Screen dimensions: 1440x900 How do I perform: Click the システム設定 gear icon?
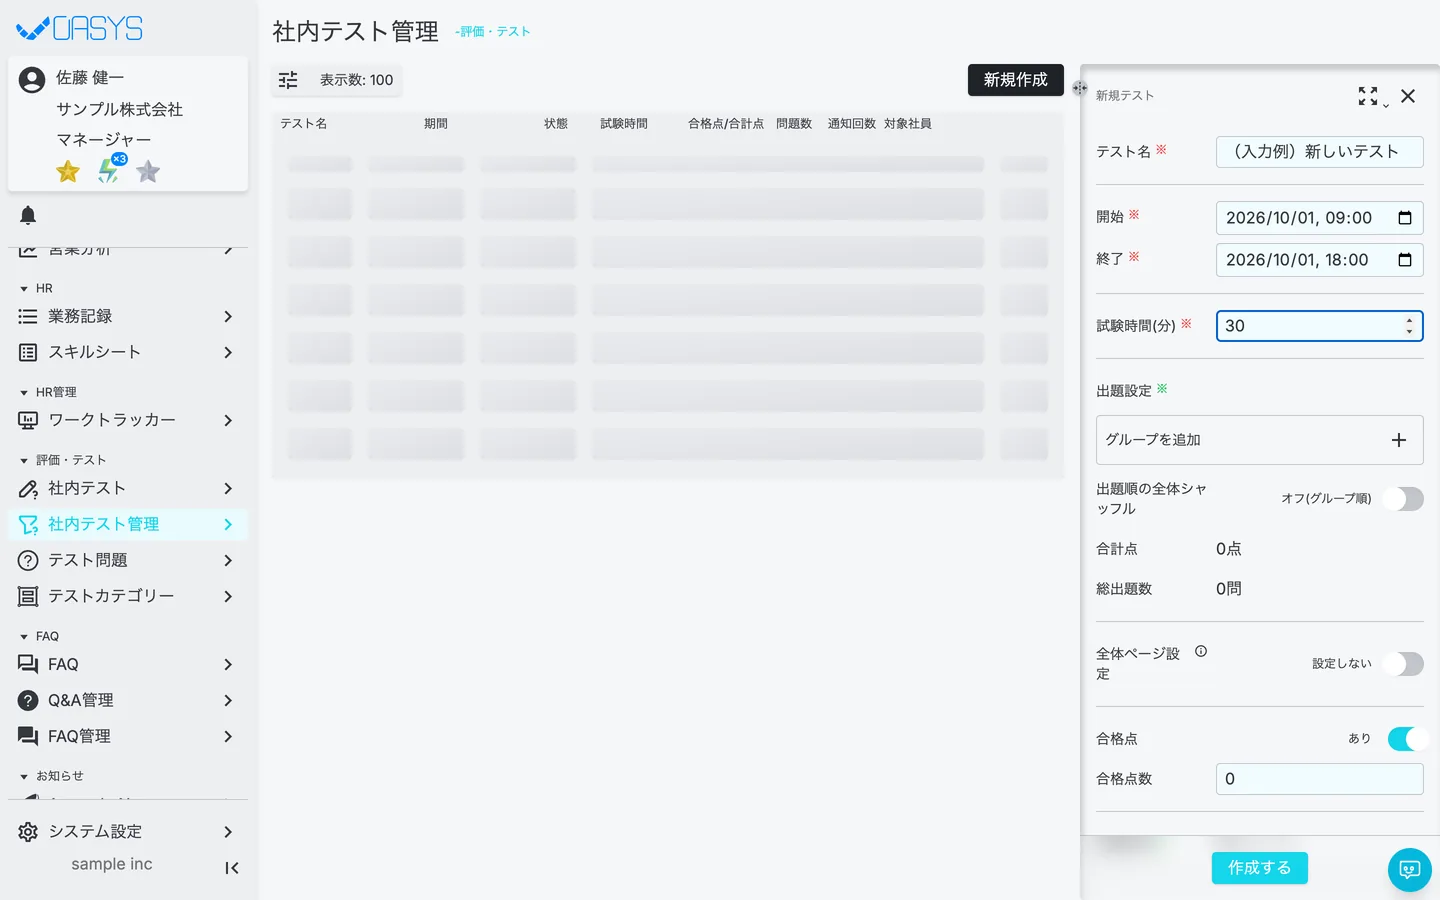[28, 832]
